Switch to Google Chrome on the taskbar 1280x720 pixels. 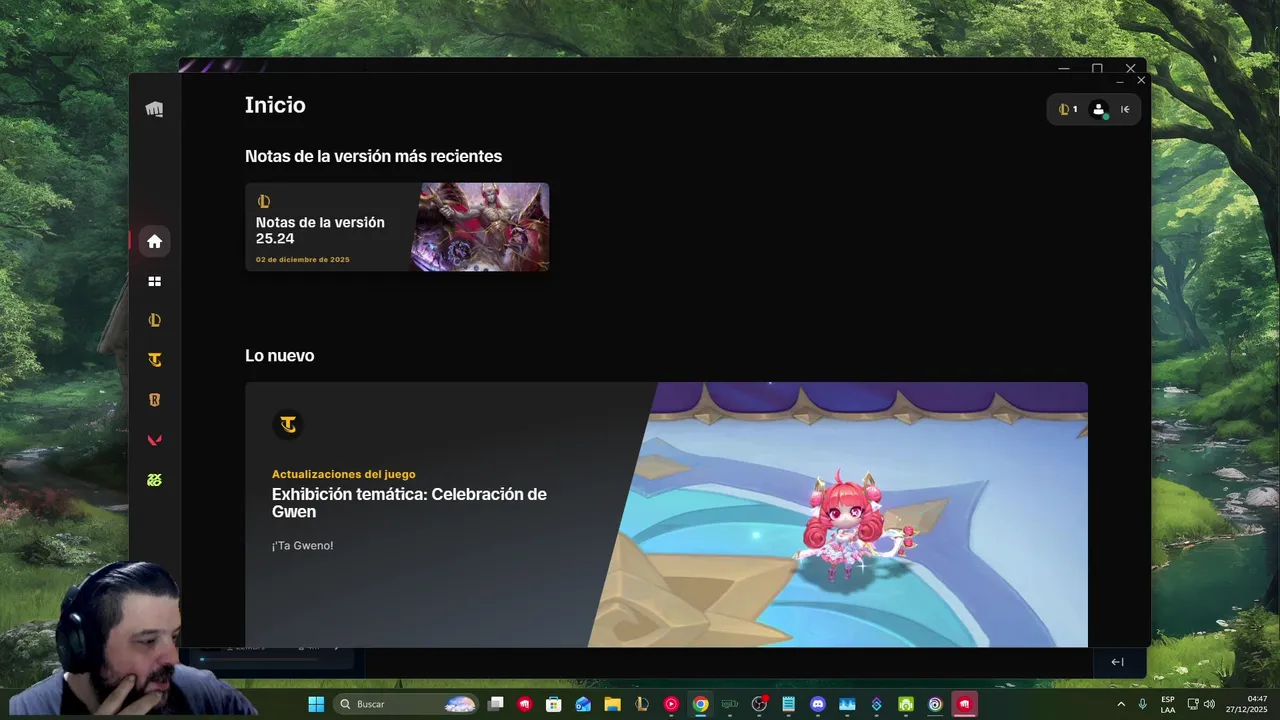(x=700, y=704)
